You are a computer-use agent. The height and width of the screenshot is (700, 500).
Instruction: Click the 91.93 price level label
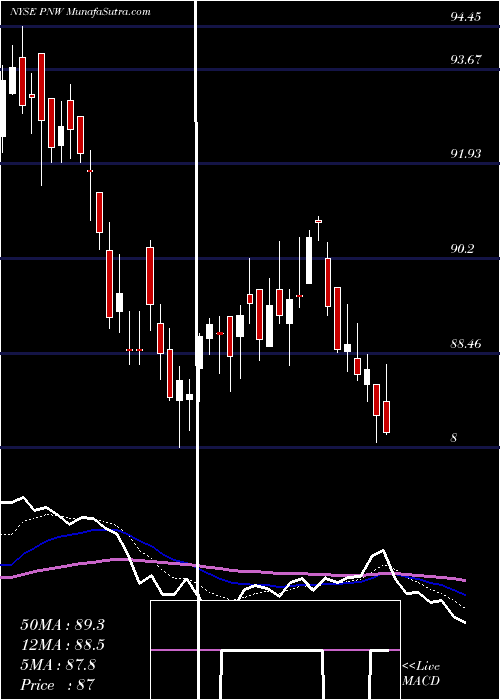point(466,154)
